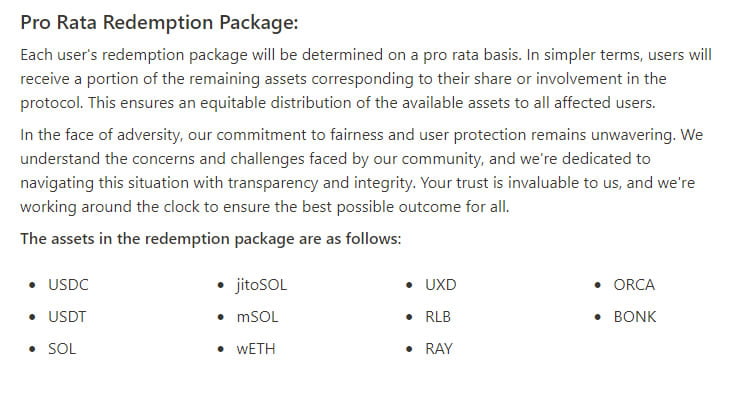Select the mSOL list item
This screenshot has height=404, width=733.
(x=257, y=317)
